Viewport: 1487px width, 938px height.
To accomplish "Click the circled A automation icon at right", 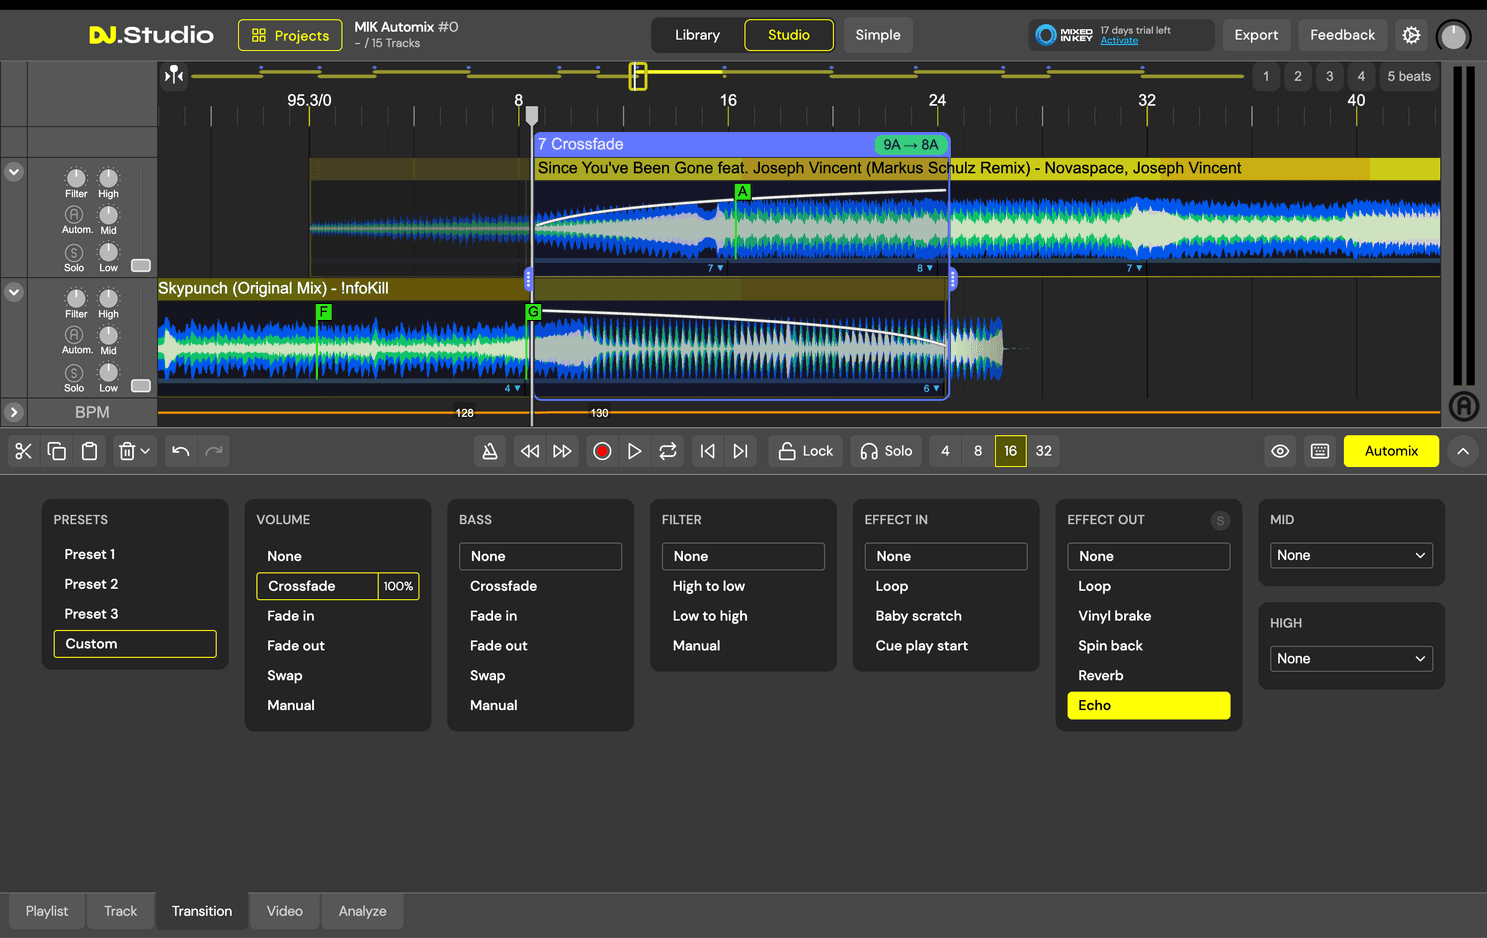I will pyautogui.click(x=1464, y=405).
